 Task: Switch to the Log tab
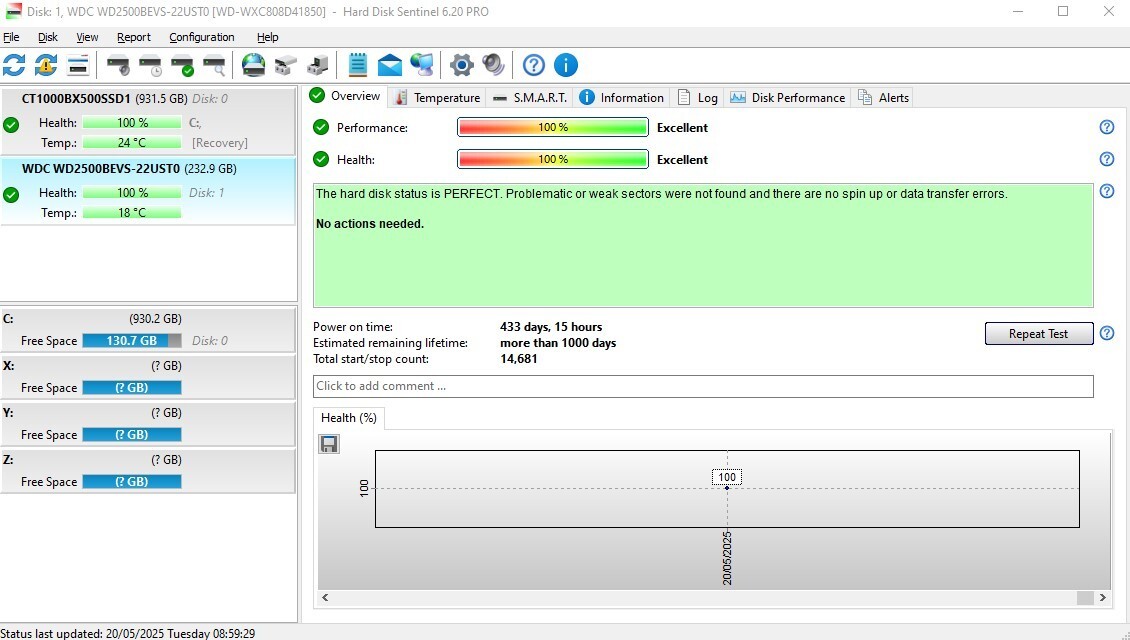pos(697,97)
